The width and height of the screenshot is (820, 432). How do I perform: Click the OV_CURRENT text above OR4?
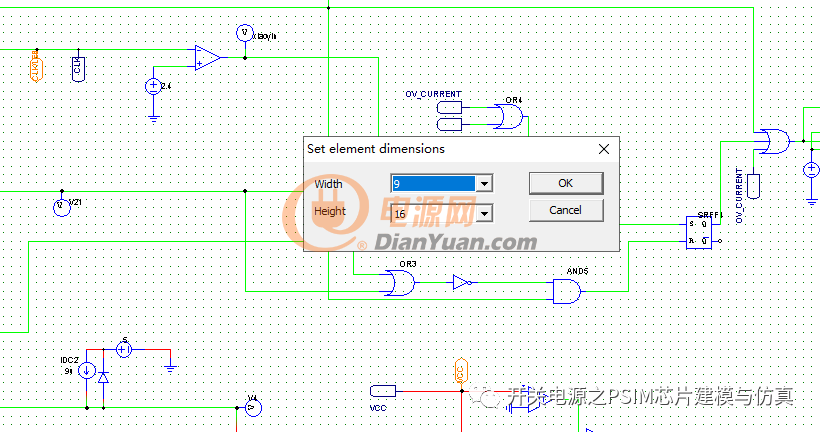tap(434, 94)
